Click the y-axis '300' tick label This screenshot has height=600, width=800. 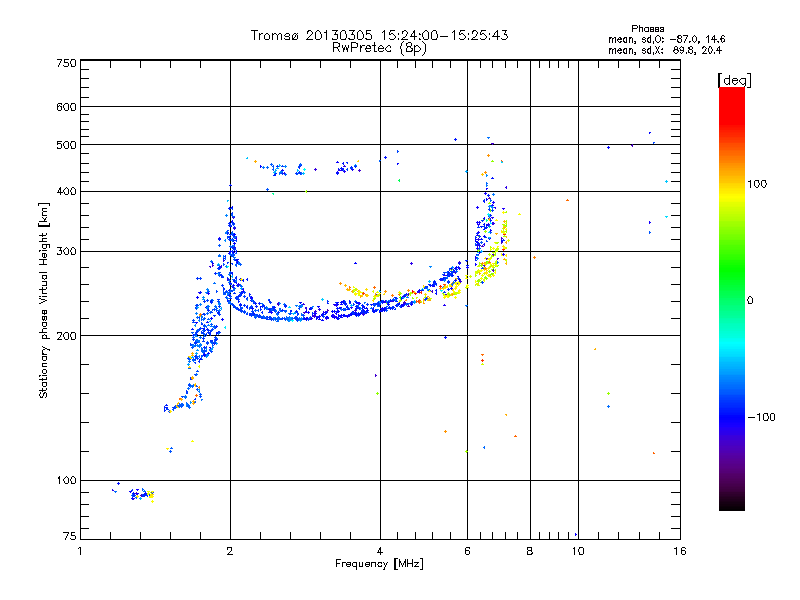tap(66, 252)
